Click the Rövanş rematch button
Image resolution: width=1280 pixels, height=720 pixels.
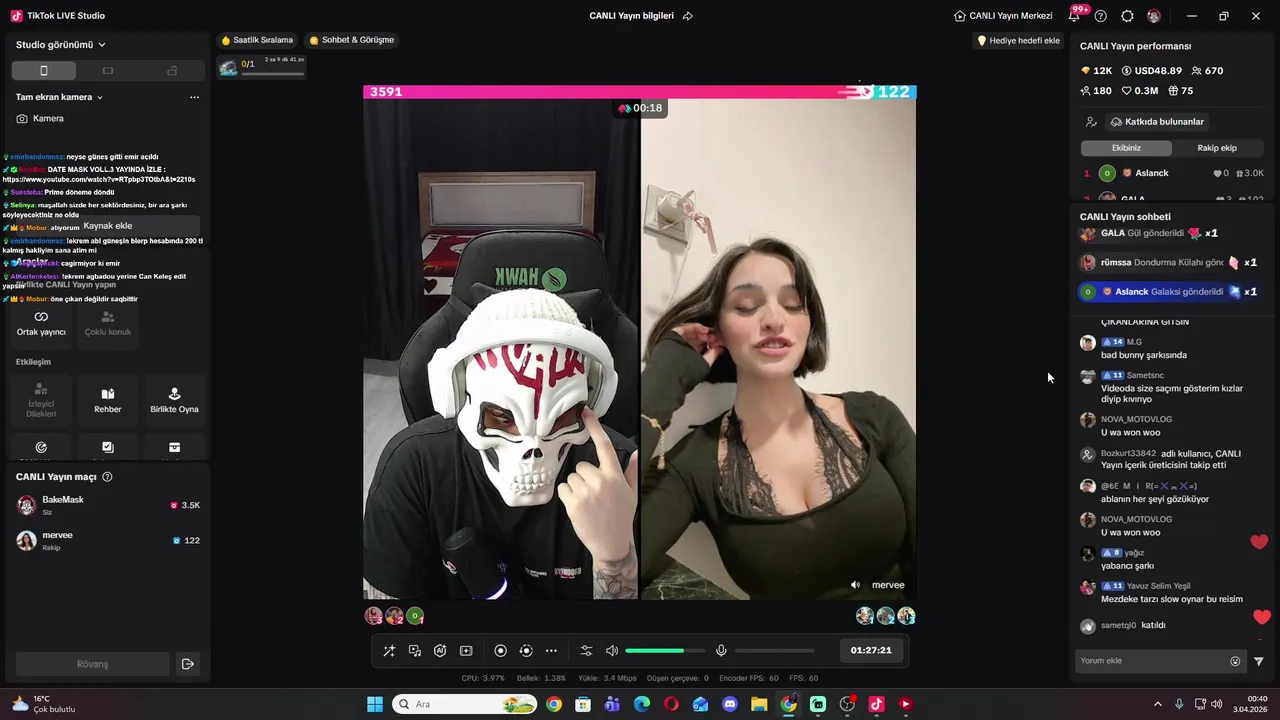[92, 664]
